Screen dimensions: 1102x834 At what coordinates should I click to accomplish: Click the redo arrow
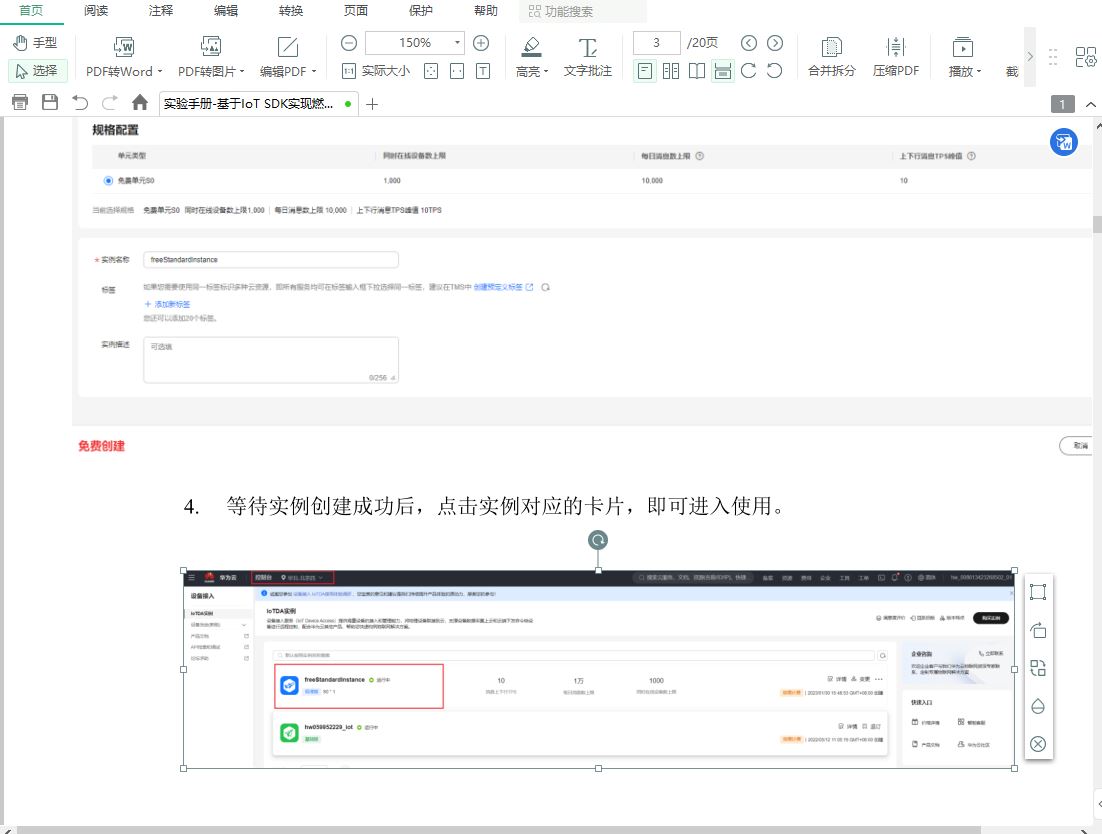tap(110, 103)
